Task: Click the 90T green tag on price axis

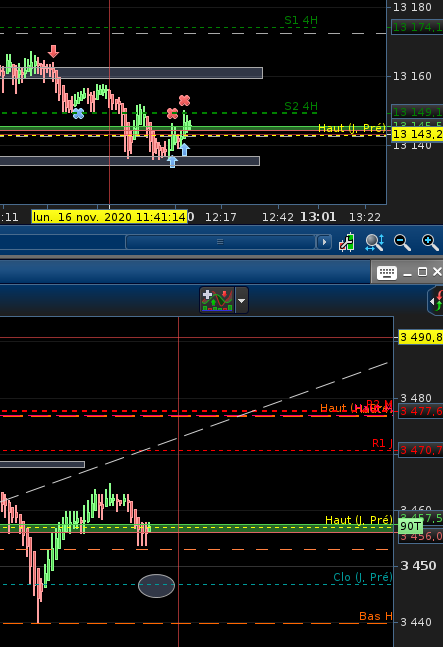Action: (x=411, y=527)
